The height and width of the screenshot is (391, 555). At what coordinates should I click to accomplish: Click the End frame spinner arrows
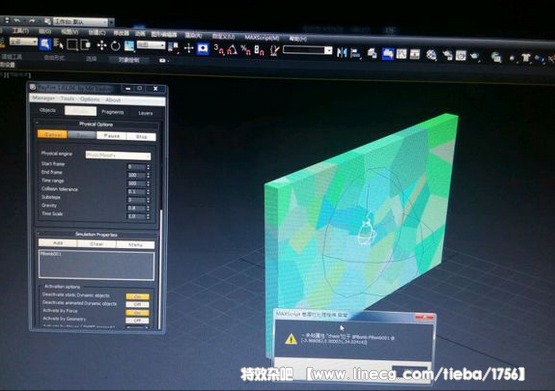148,175
